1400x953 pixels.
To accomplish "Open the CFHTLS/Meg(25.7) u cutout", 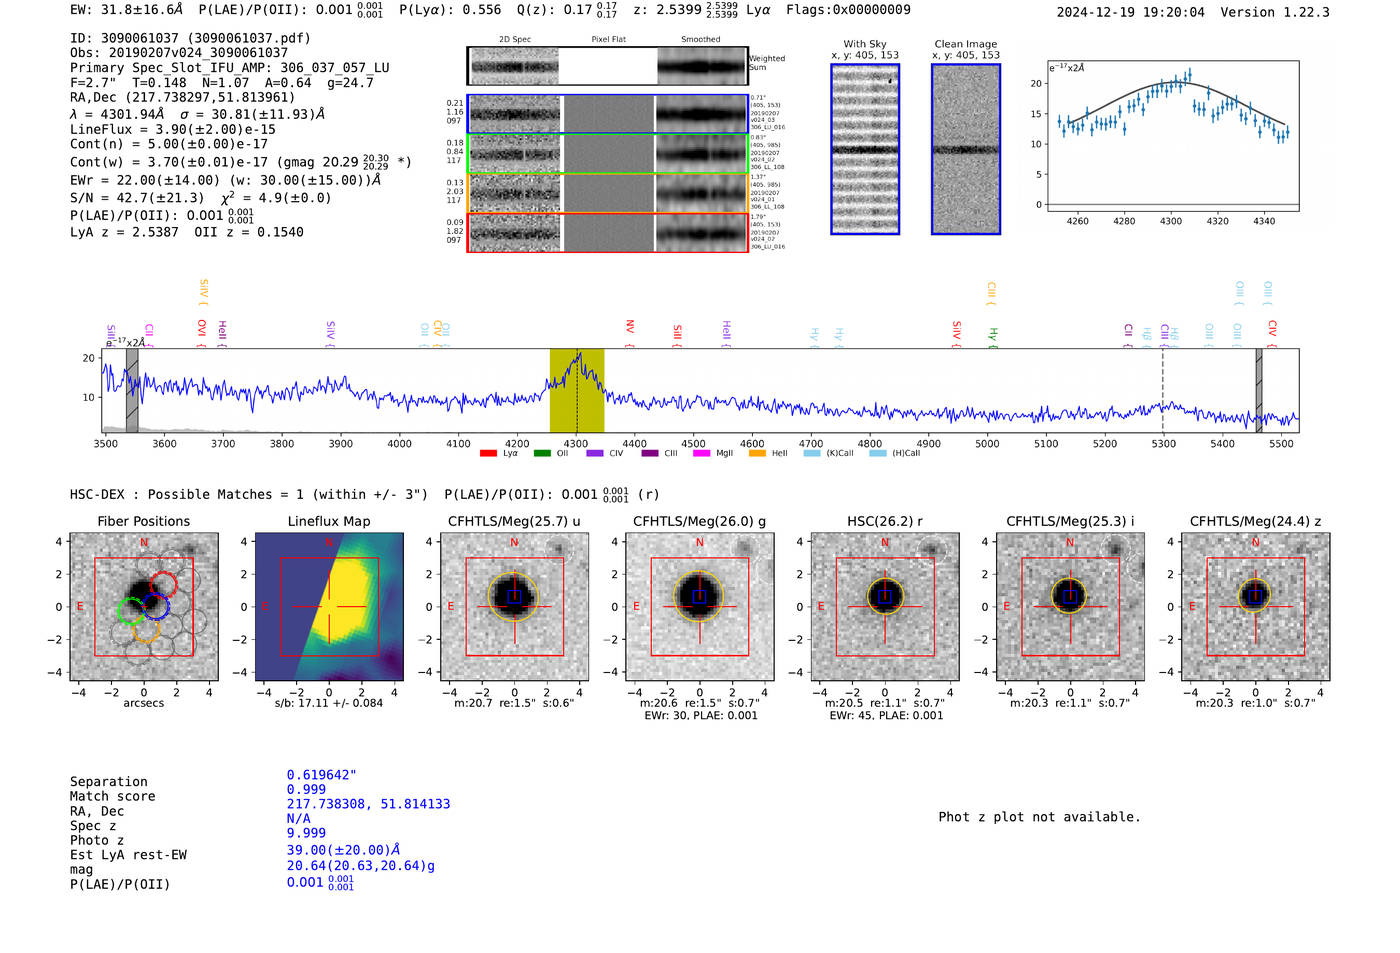I will (514, 607).
